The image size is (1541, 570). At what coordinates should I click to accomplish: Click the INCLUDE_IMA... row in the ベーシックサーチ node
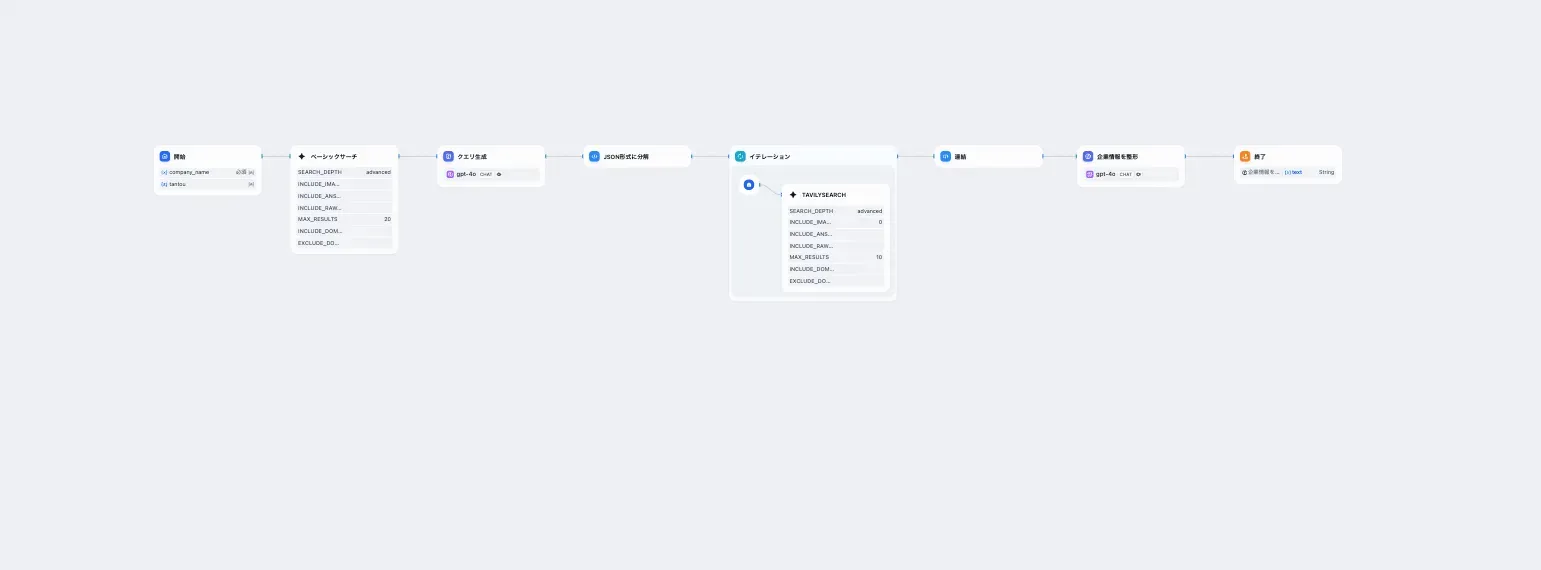click(x=344, y=184)
